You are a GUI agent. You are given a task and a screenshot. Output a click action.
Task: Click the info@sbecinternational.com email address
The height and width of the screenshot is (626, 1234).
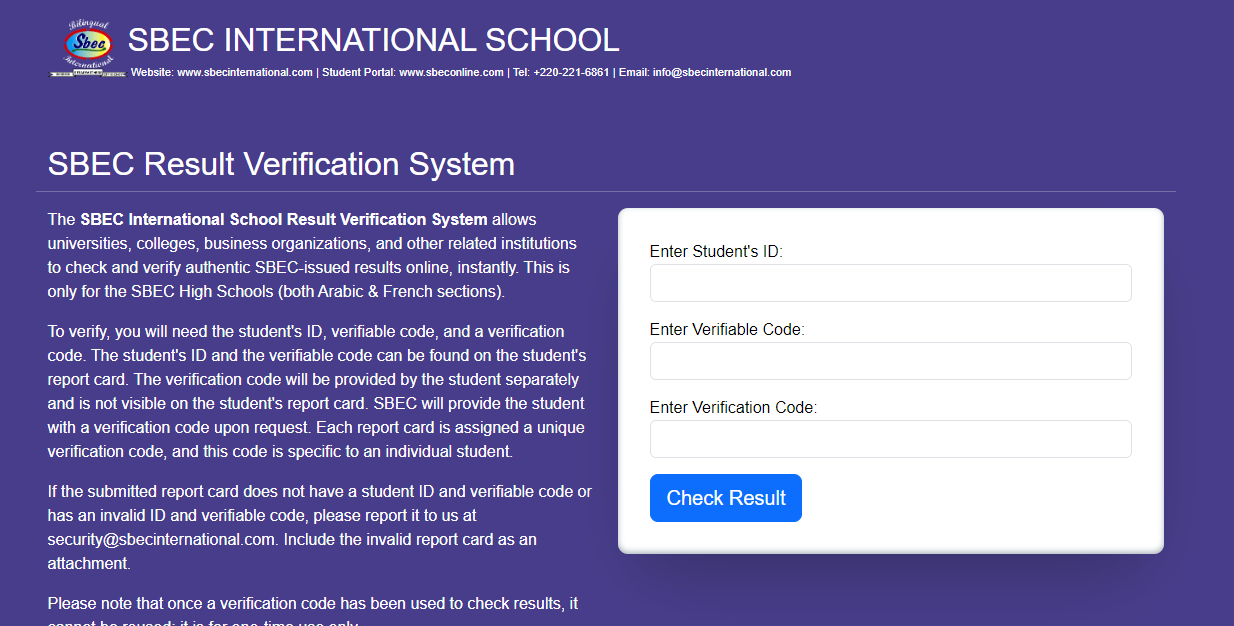pyautogui.click(x=722, y=72)
